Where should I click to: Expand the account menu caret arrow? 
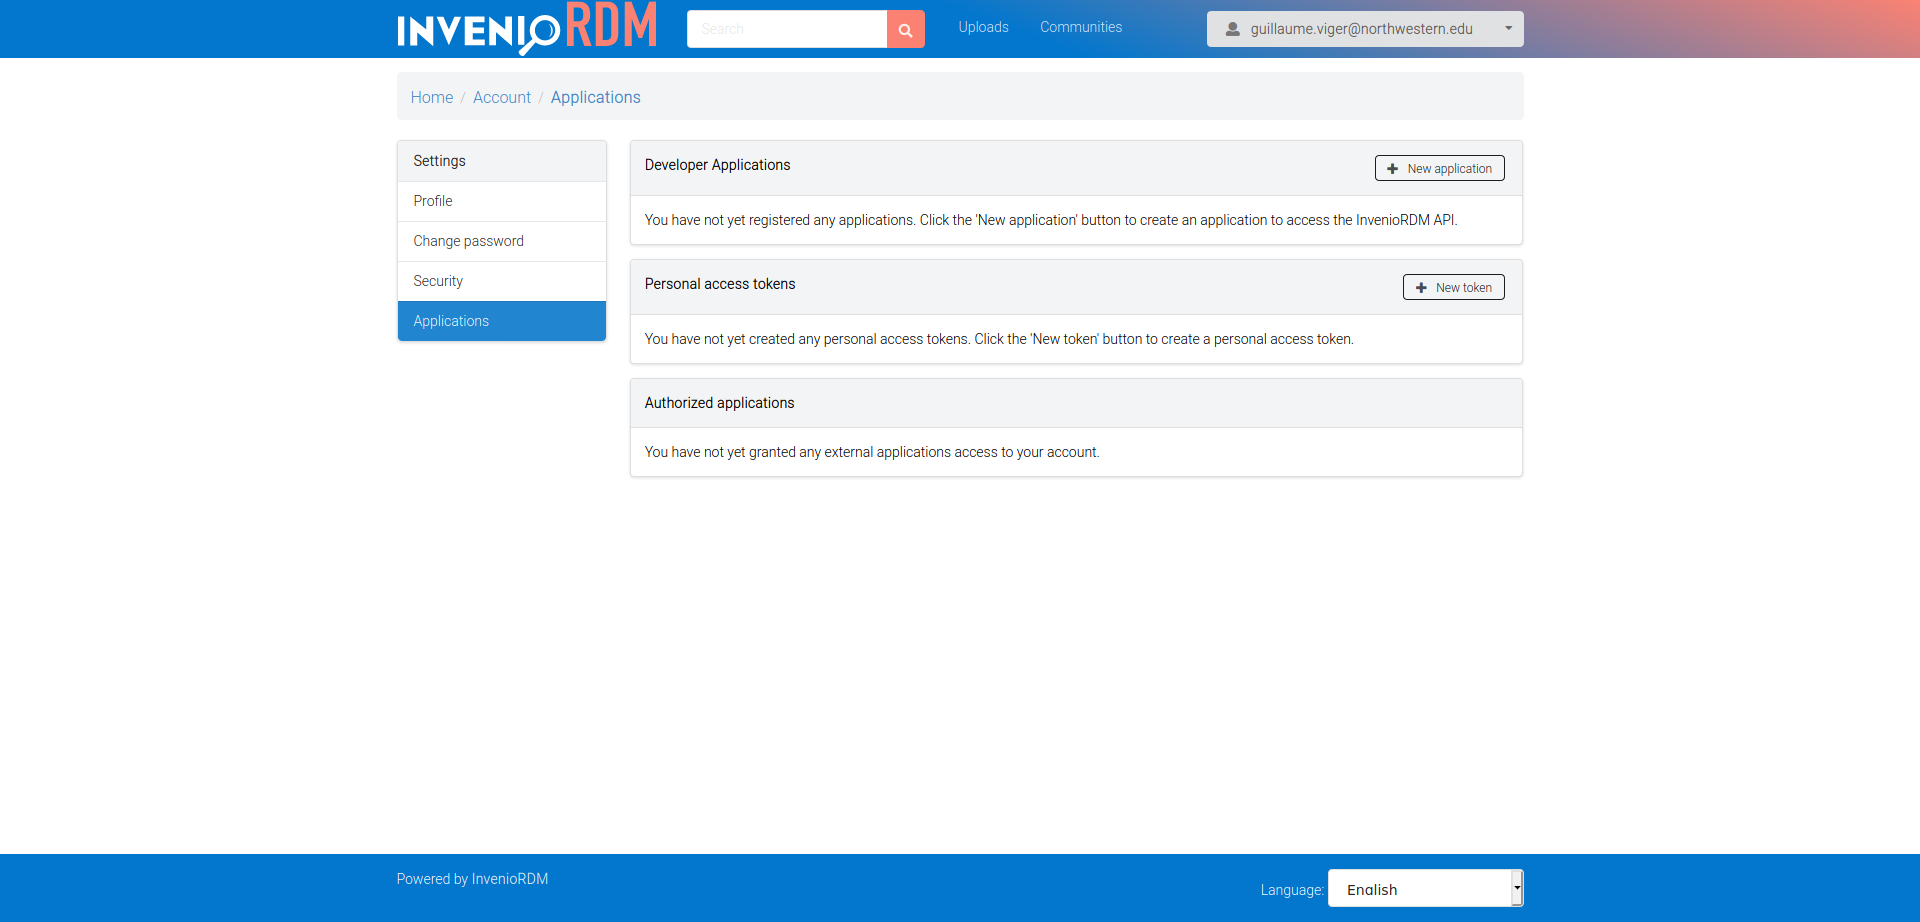click(x=1508, y=28)
